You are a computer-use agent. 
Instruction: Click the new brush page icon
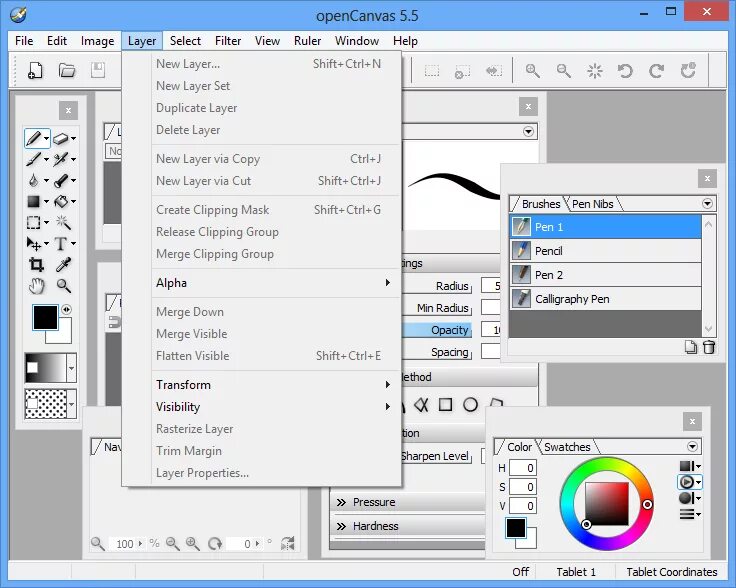690,347
